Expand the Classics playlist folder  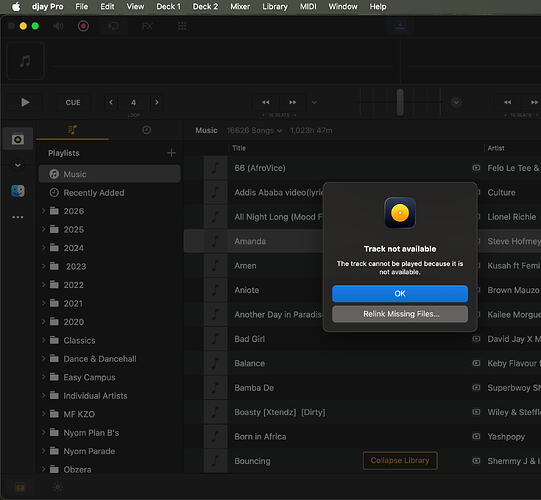coord(43,340)
